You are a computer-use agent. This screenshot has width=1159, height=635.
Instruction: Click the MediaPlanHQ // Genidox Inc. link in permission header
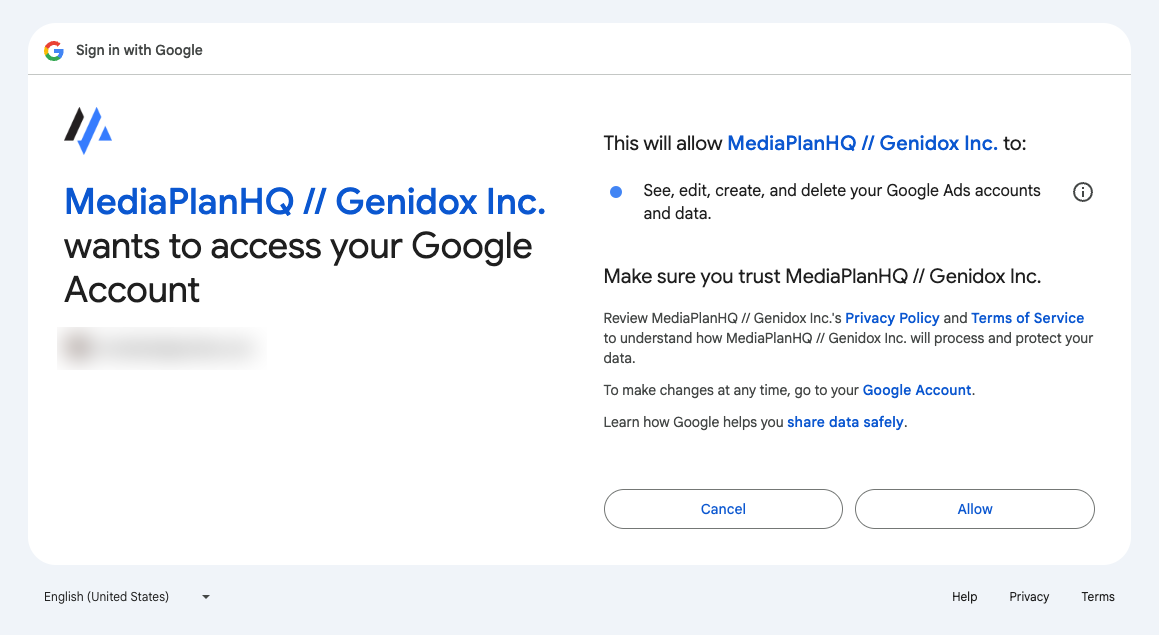(863, 143)
